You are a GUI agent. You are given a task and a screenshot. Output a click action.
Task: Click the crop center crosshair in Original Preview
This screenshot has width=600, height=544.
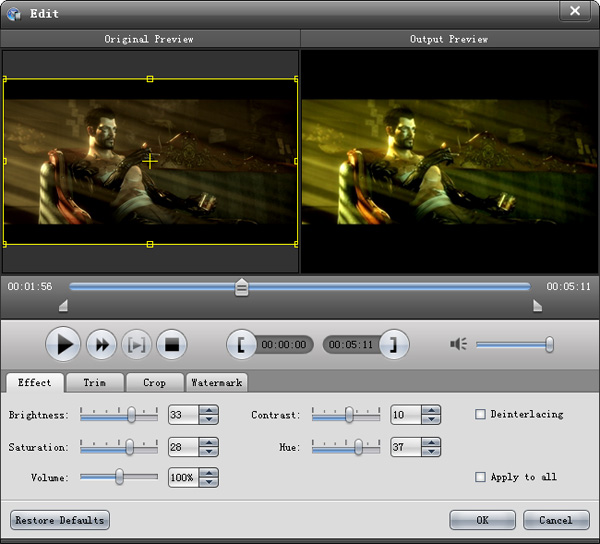point(150,161)
